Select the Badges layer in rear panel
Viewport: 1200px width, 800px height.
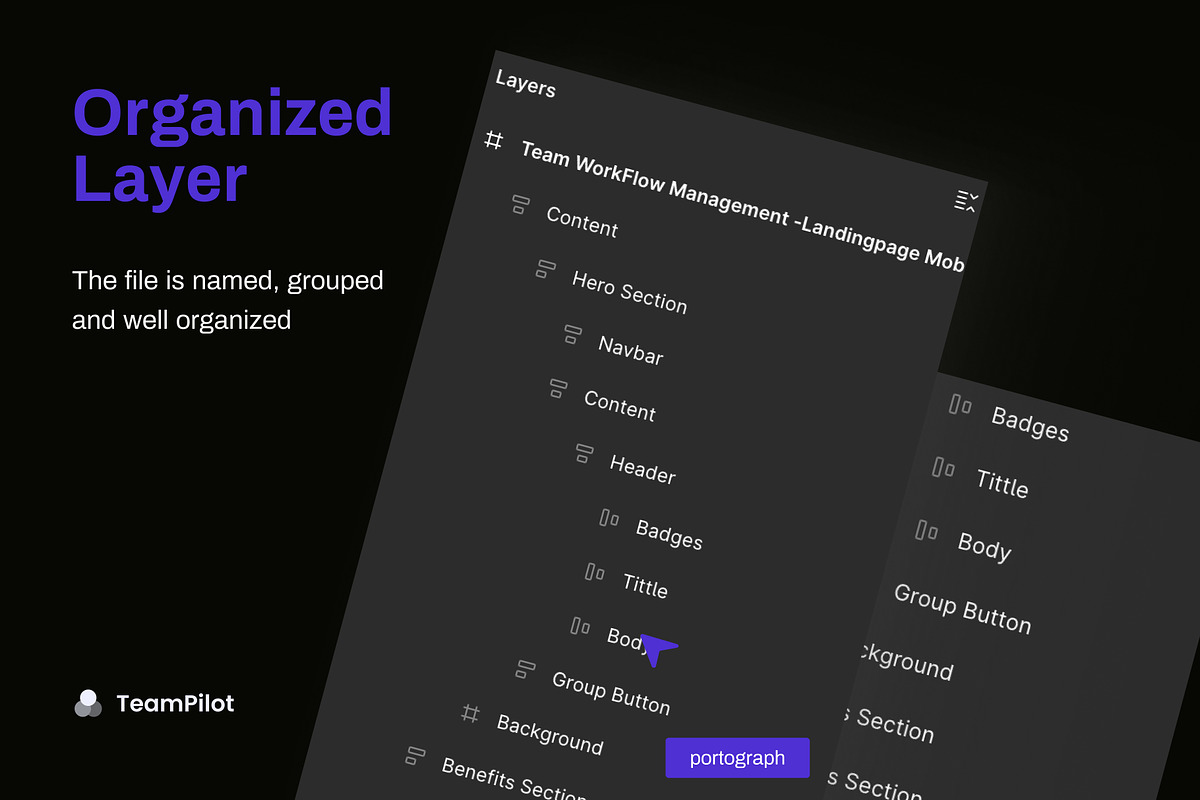point(1030,423)
